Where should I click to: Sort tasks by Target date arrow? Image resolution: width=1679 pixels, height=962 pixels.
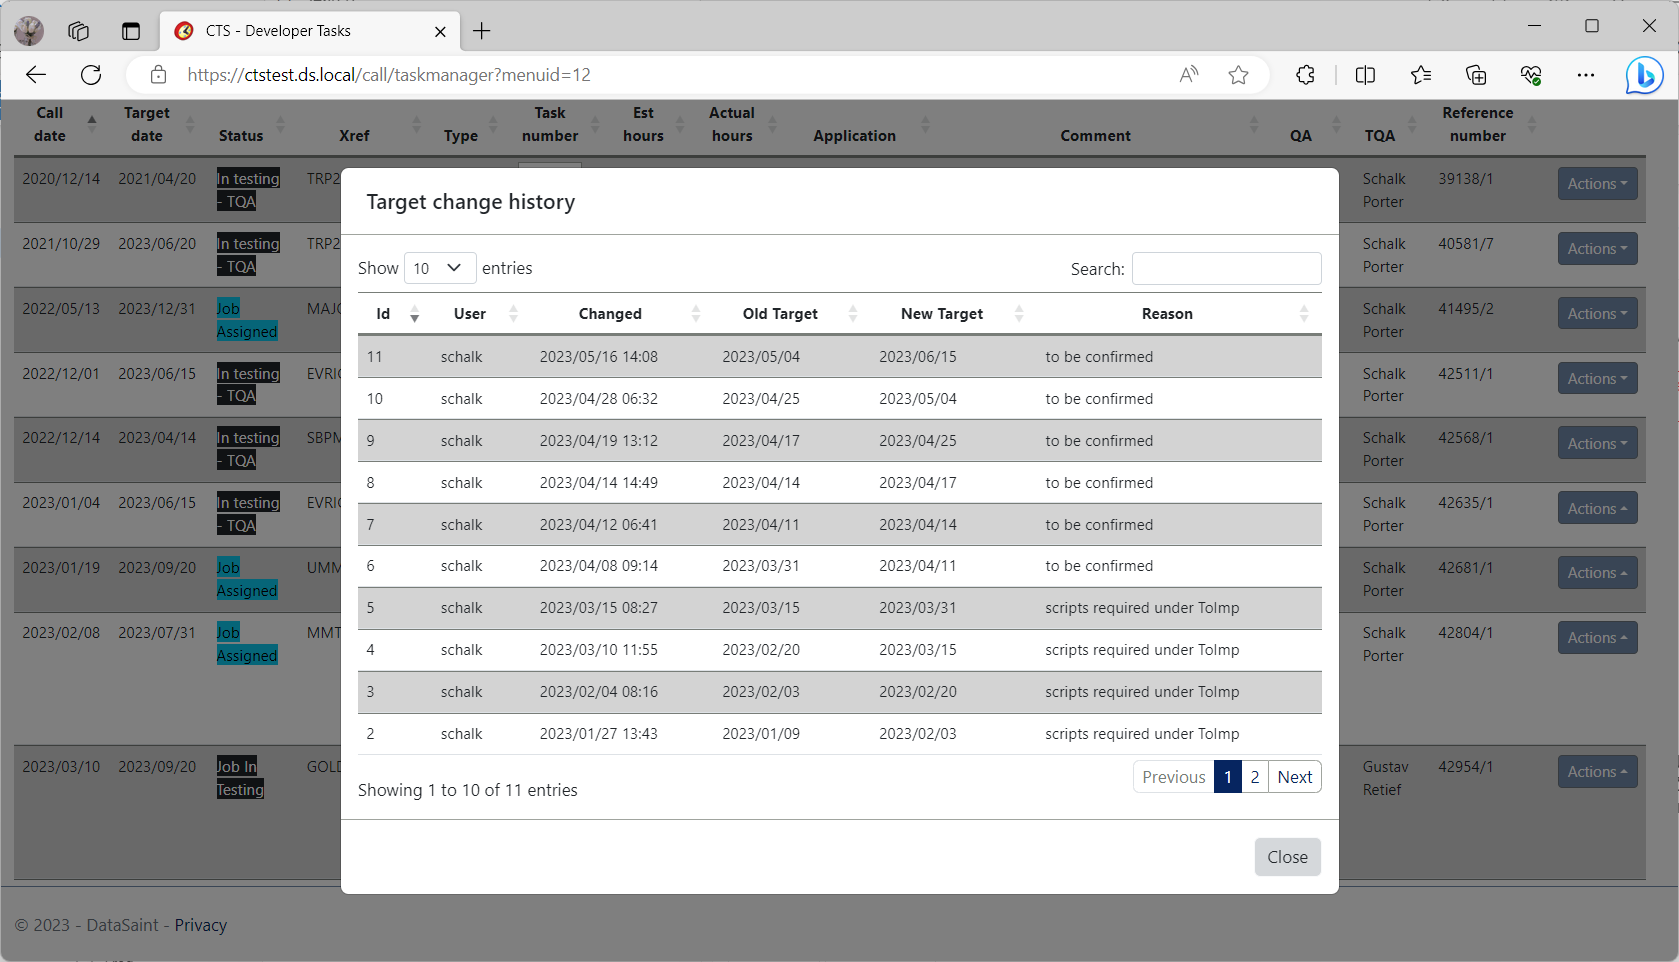coord(190,124)
